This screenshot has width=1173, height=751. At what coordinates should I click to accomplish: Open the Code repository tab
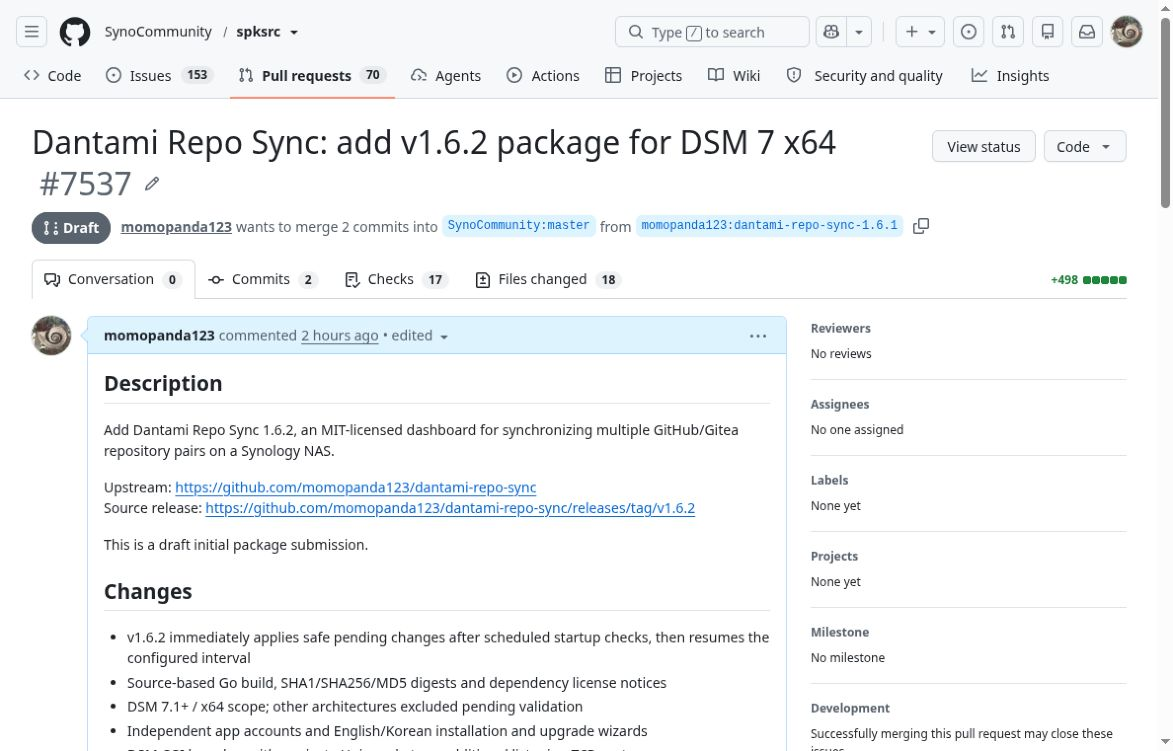point(52,76)
